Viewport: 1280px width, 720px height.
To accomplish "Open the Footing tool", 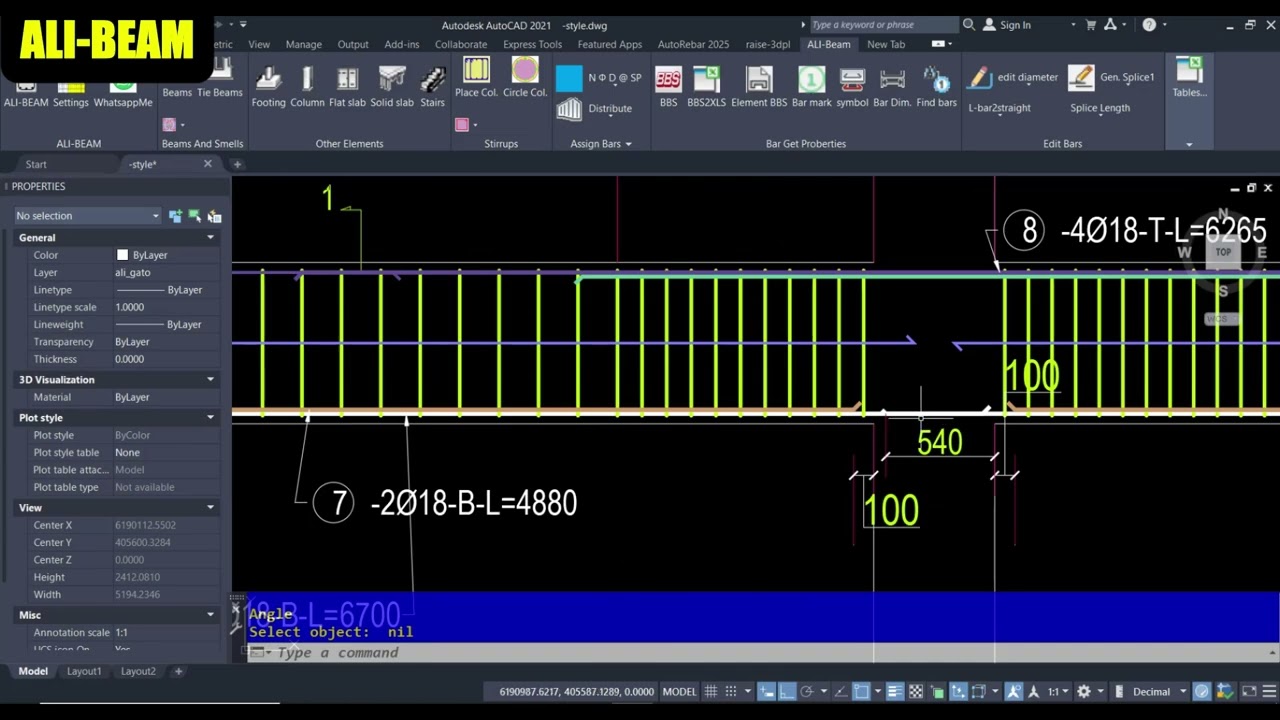I will (268, 85).
